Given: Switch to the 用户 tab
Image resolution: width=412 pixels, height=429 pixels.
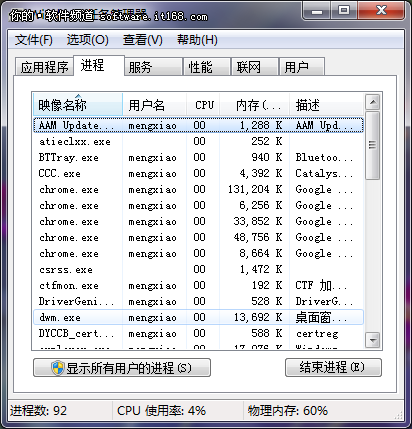Looking at the screenshot, I should pos(302,67).
